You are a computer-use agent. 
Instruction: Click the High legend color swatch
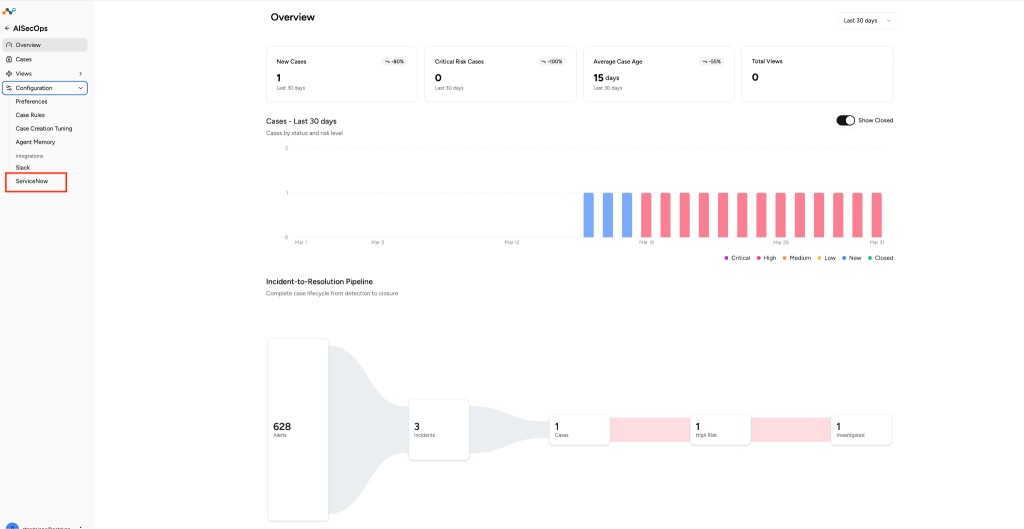click(758, 258)
